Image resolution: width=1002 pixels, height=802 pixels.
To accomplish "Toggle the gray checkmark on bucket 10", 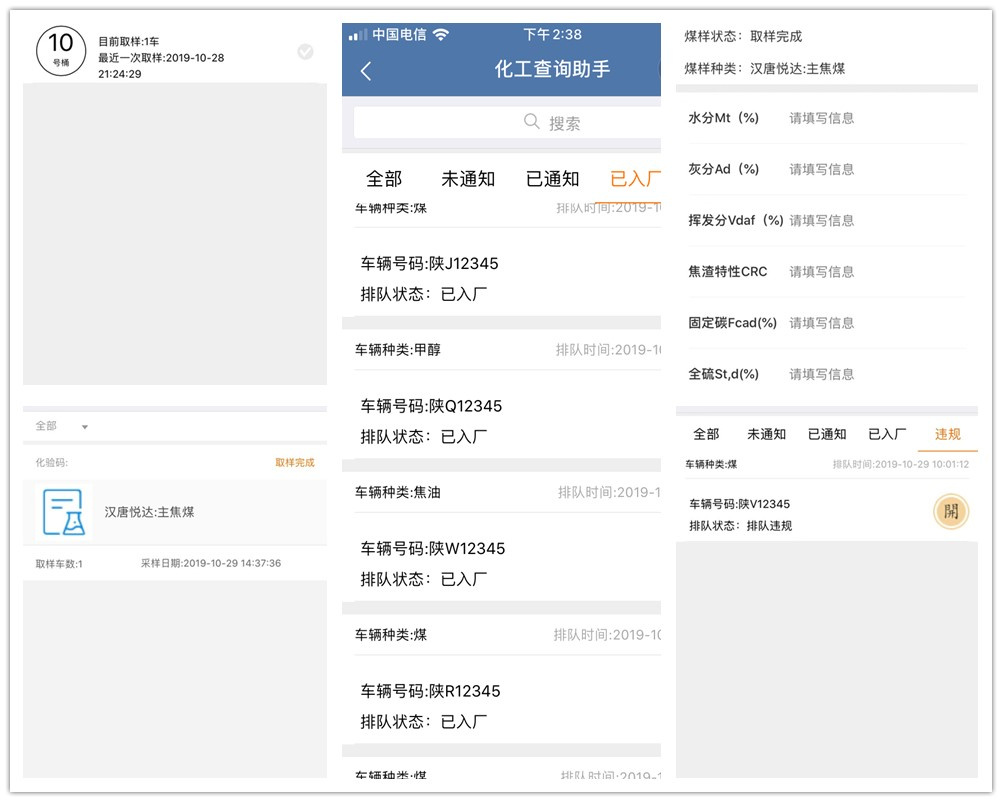I will pos(305,52).
